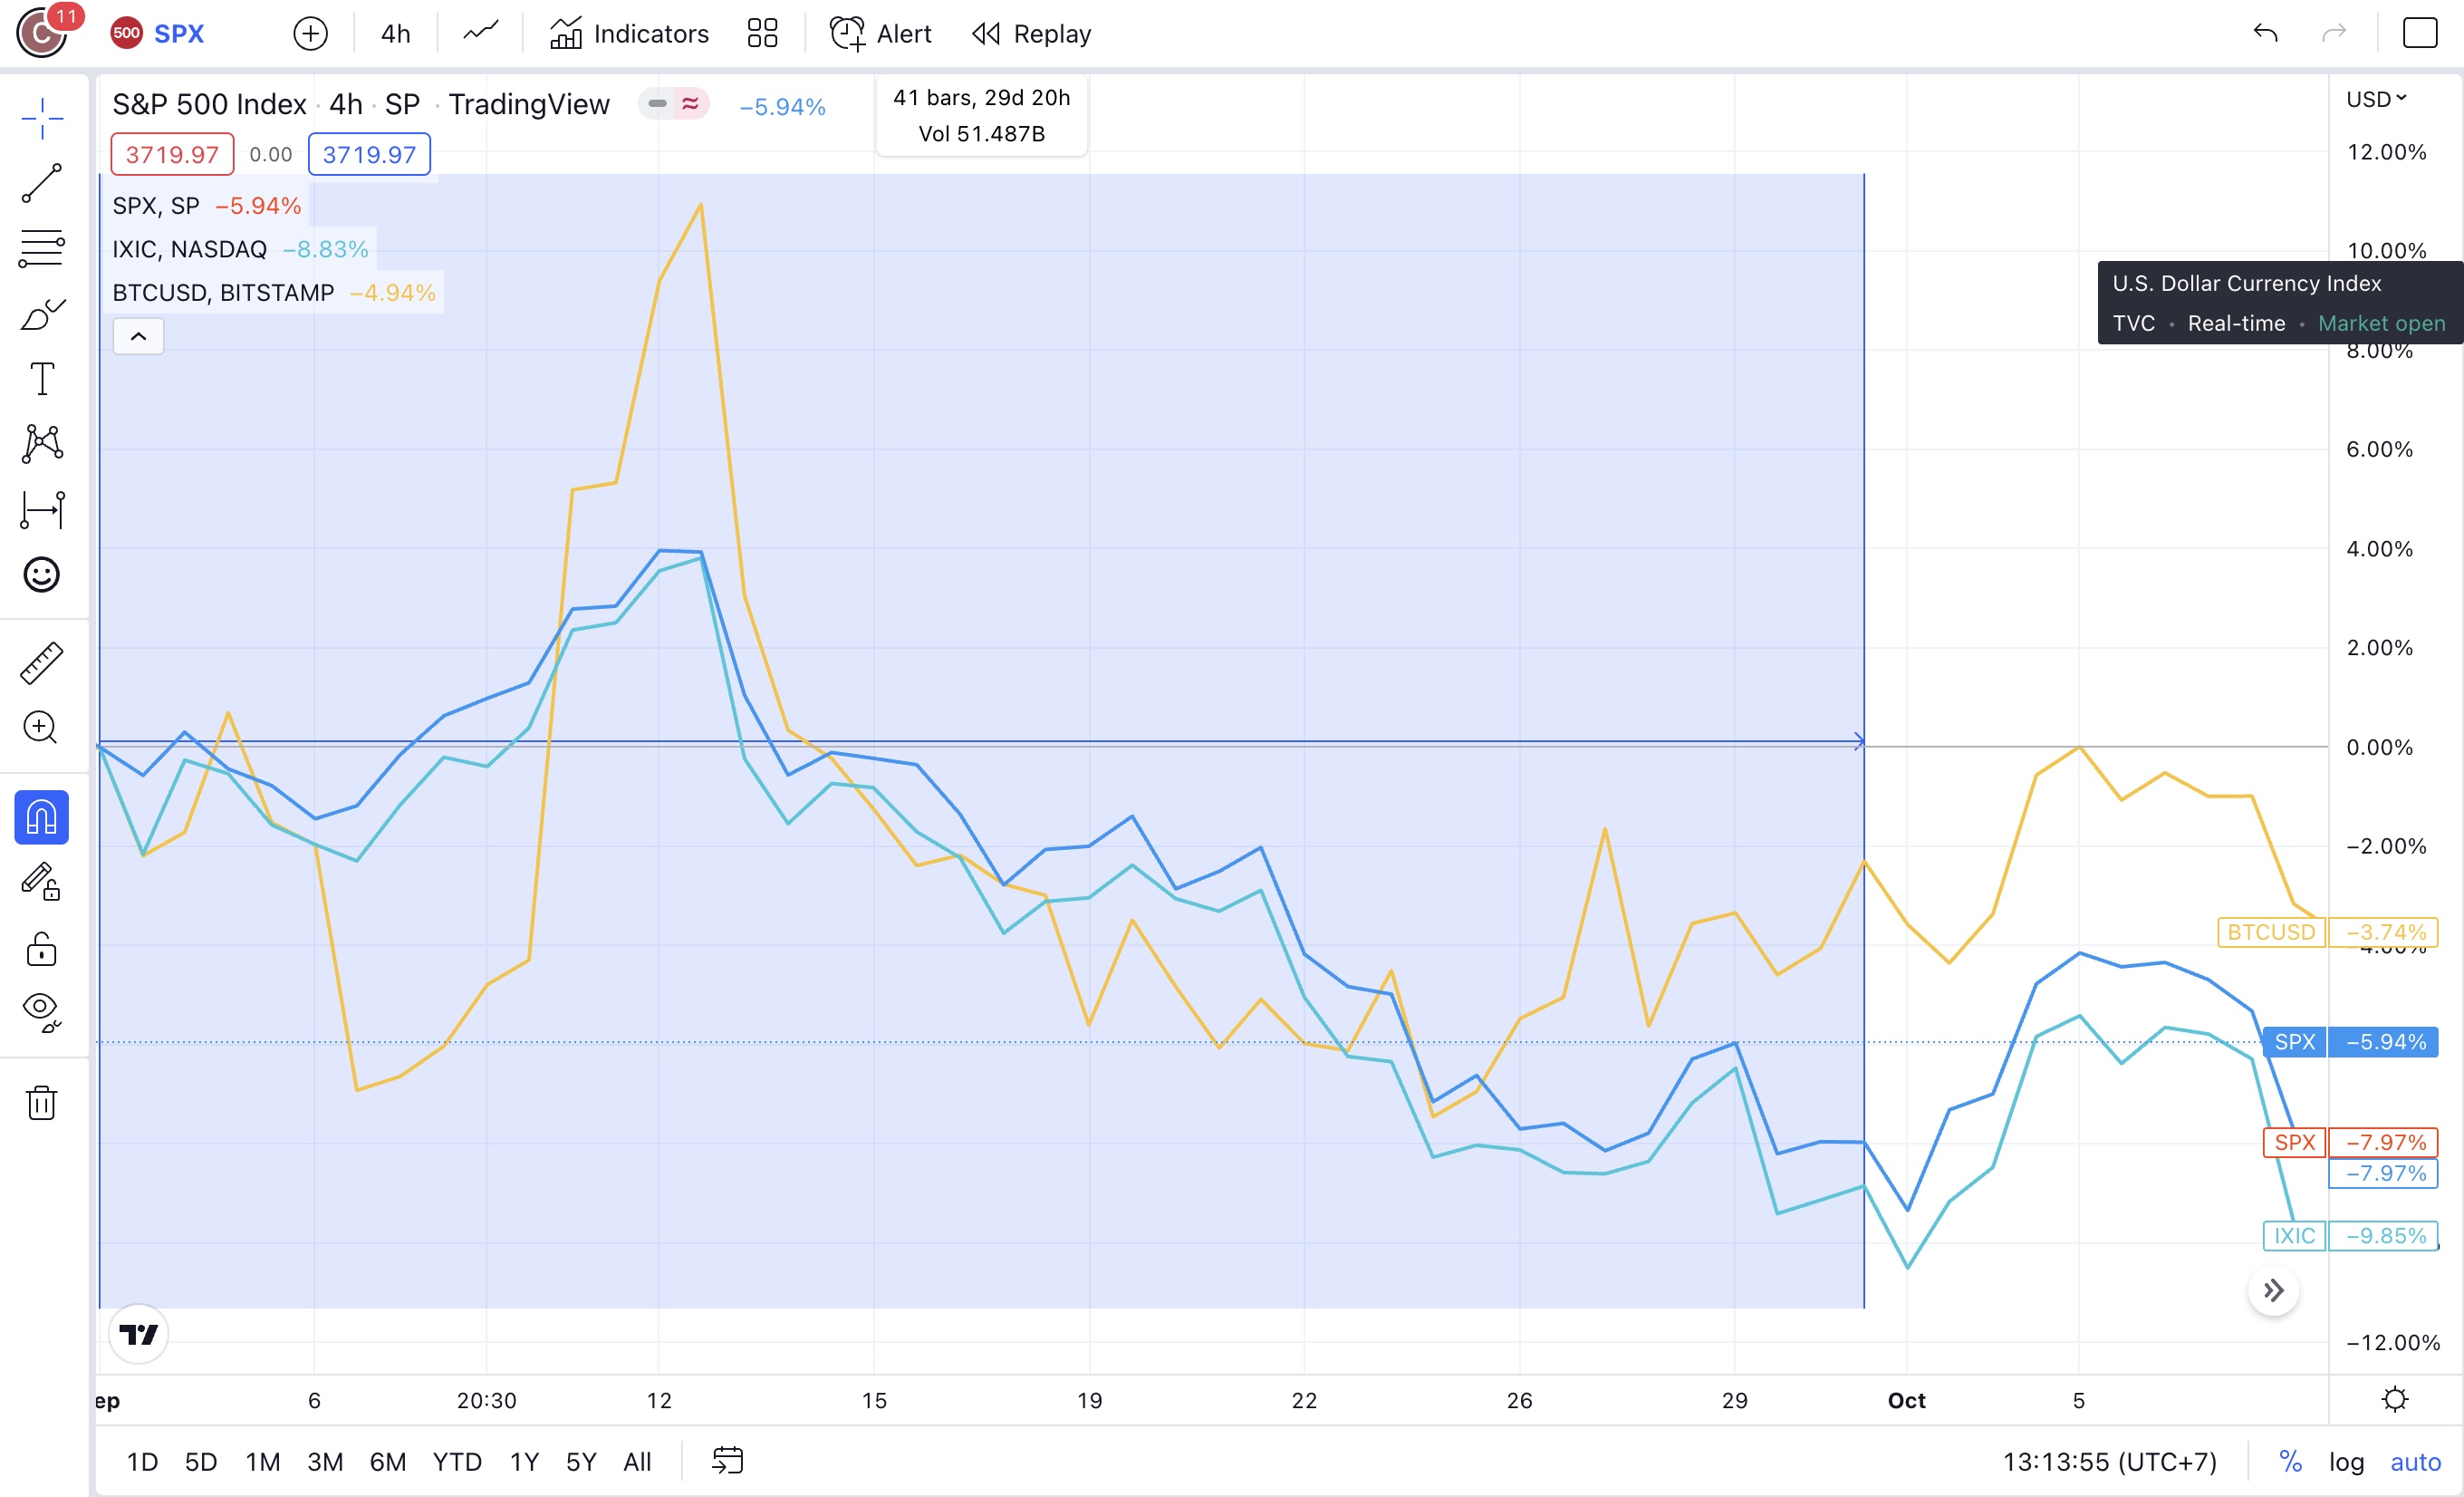
Task: Add a symbol to compare
Action: [x=310, y=34]
